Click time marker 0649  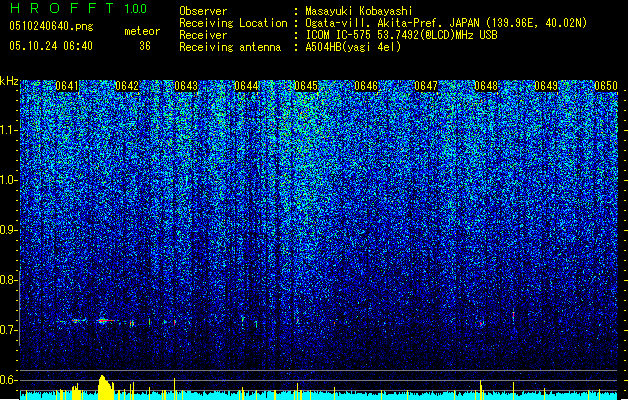click(546, 86)
